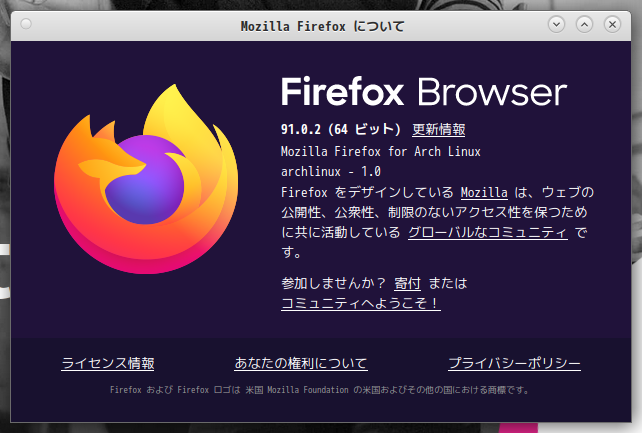Open ライセンス情報 licensing information
The image size is (642, 433).
click(x=108, y=363)
